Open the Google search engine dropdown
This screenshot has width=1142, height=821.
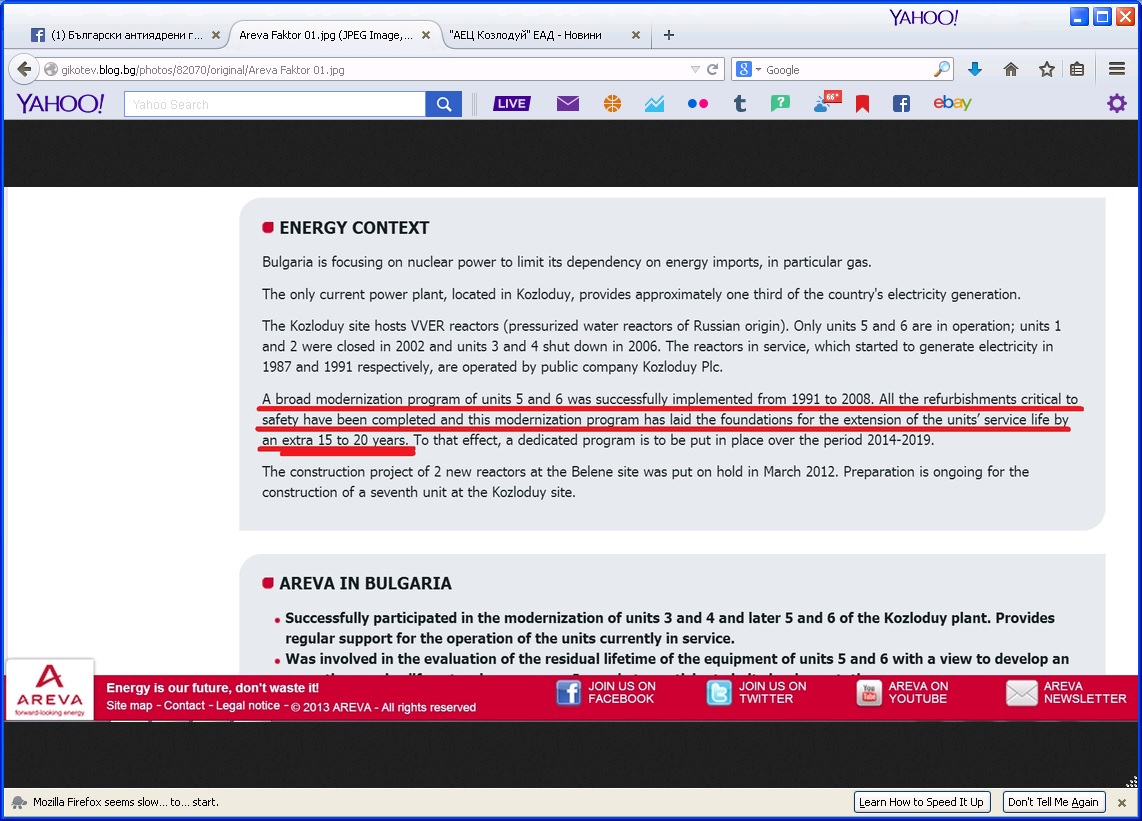pos(748,70)
